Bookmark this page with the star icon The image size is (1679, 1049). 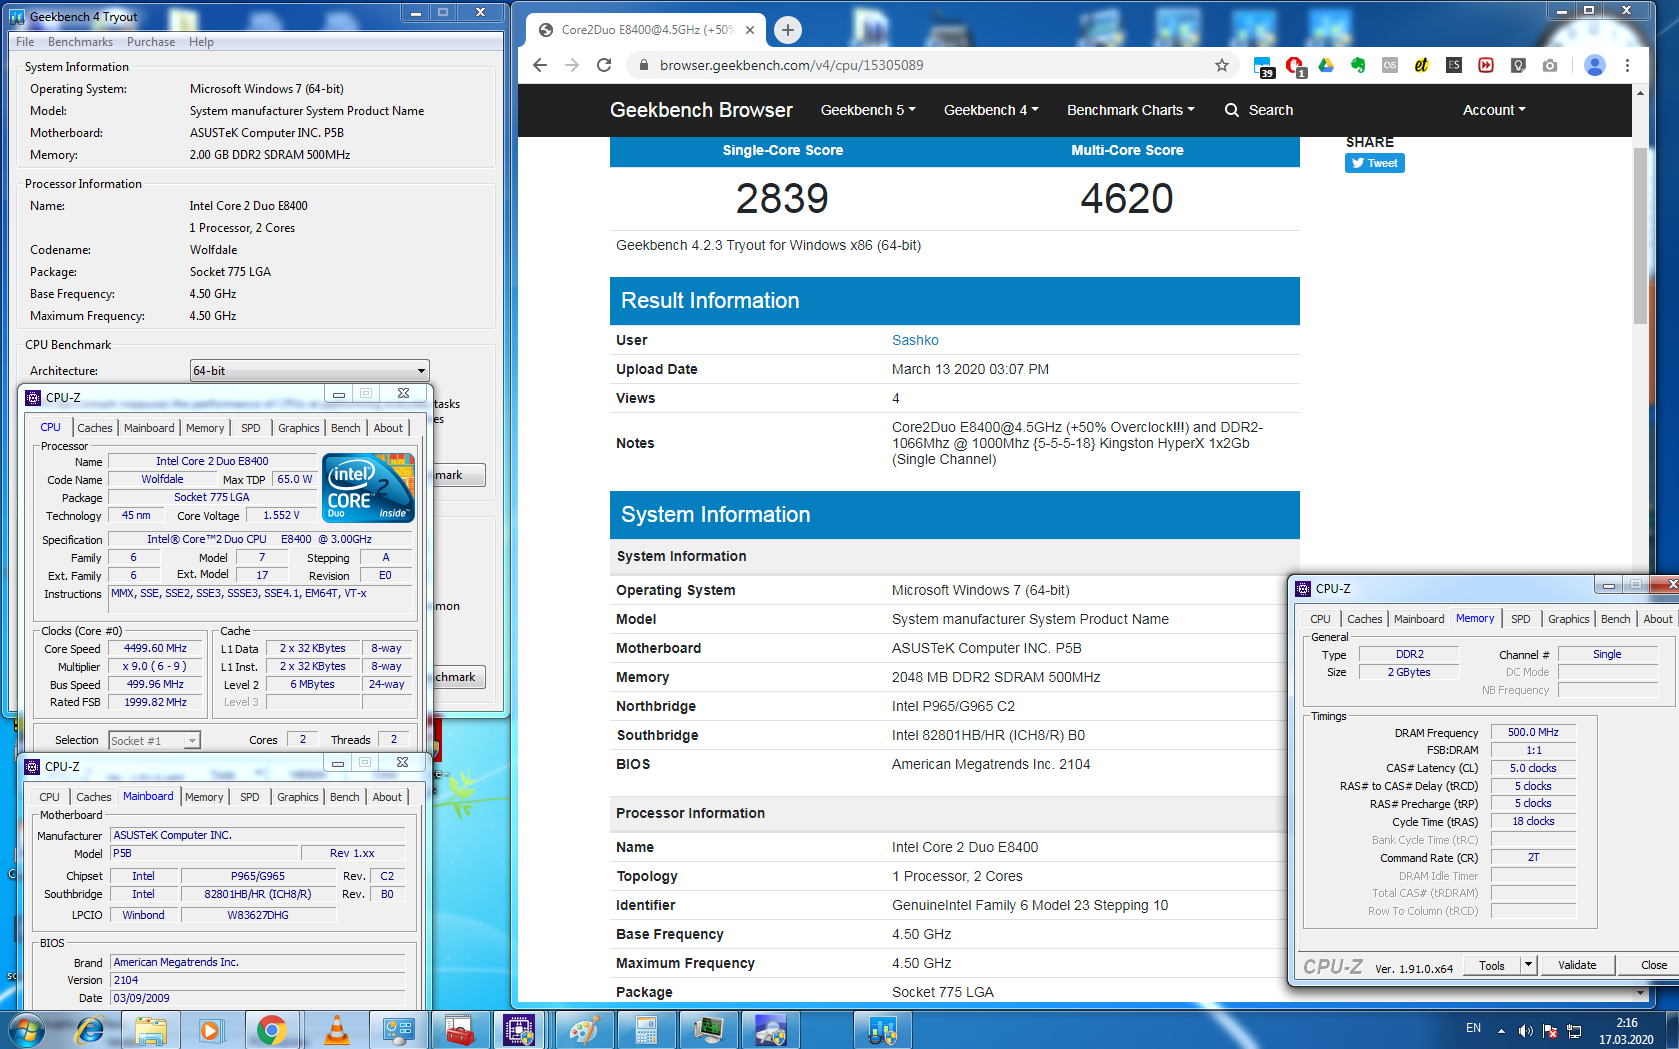[x=1221, y=65]
